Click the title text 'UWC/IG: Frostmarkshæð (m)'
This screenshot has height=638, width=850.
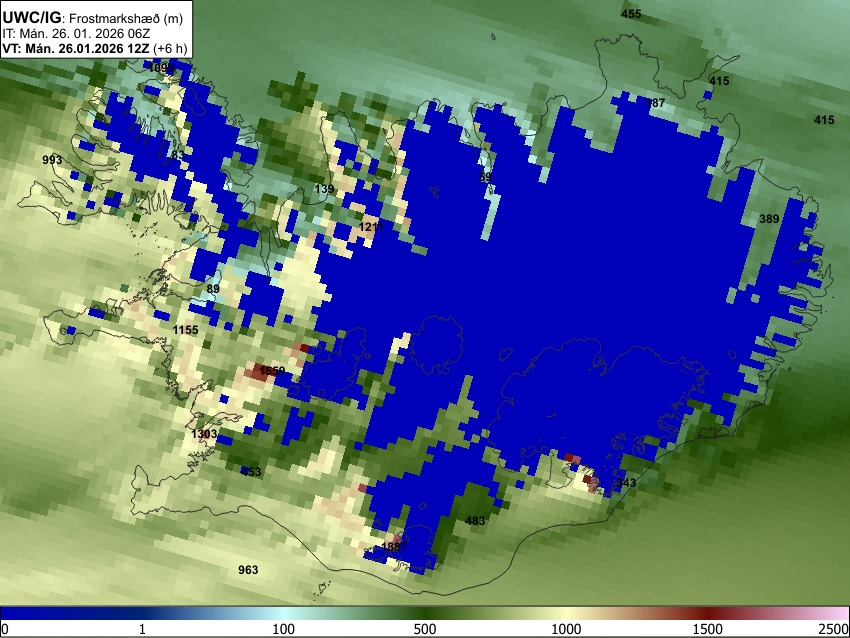point(93,18)
